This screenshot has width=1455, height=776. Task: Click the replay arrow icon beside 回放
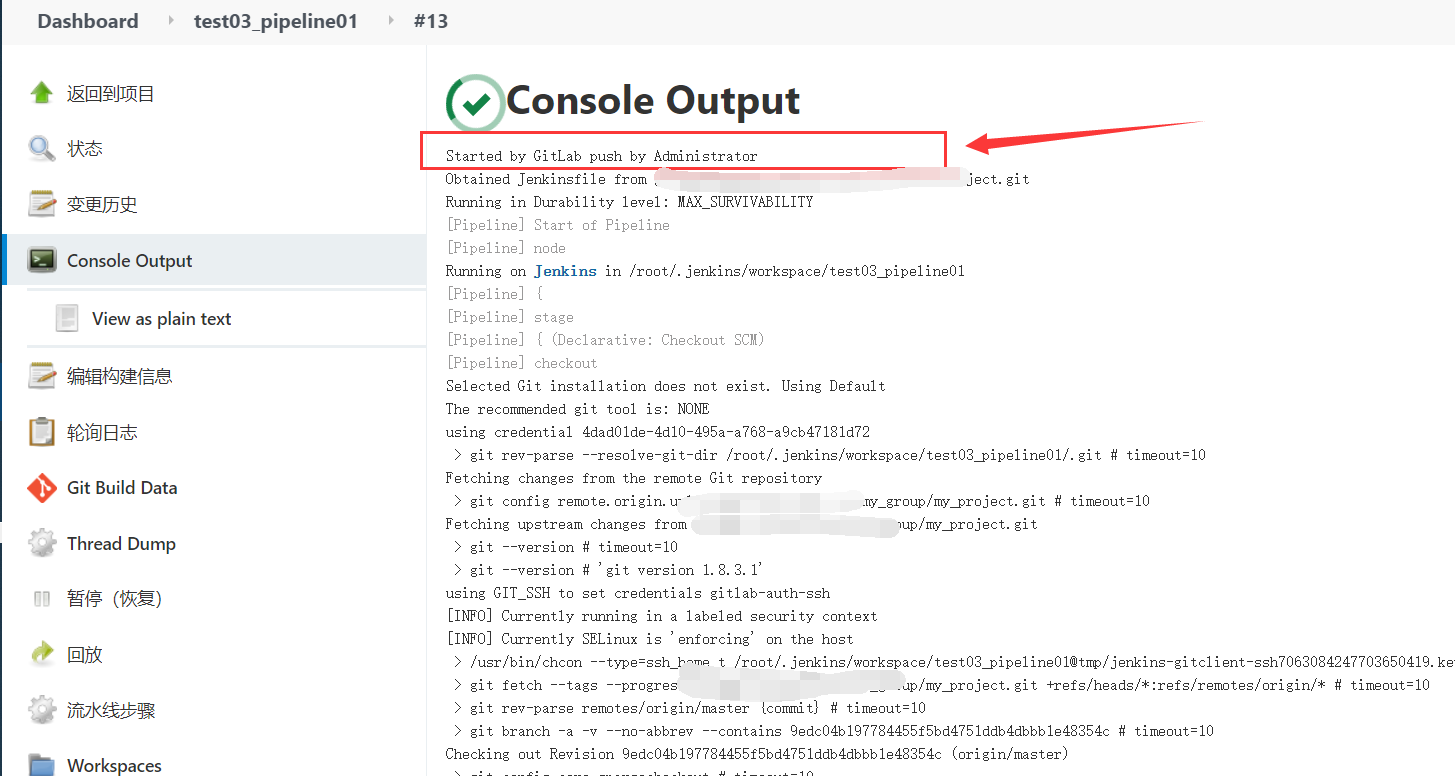[x=41, y=654]
